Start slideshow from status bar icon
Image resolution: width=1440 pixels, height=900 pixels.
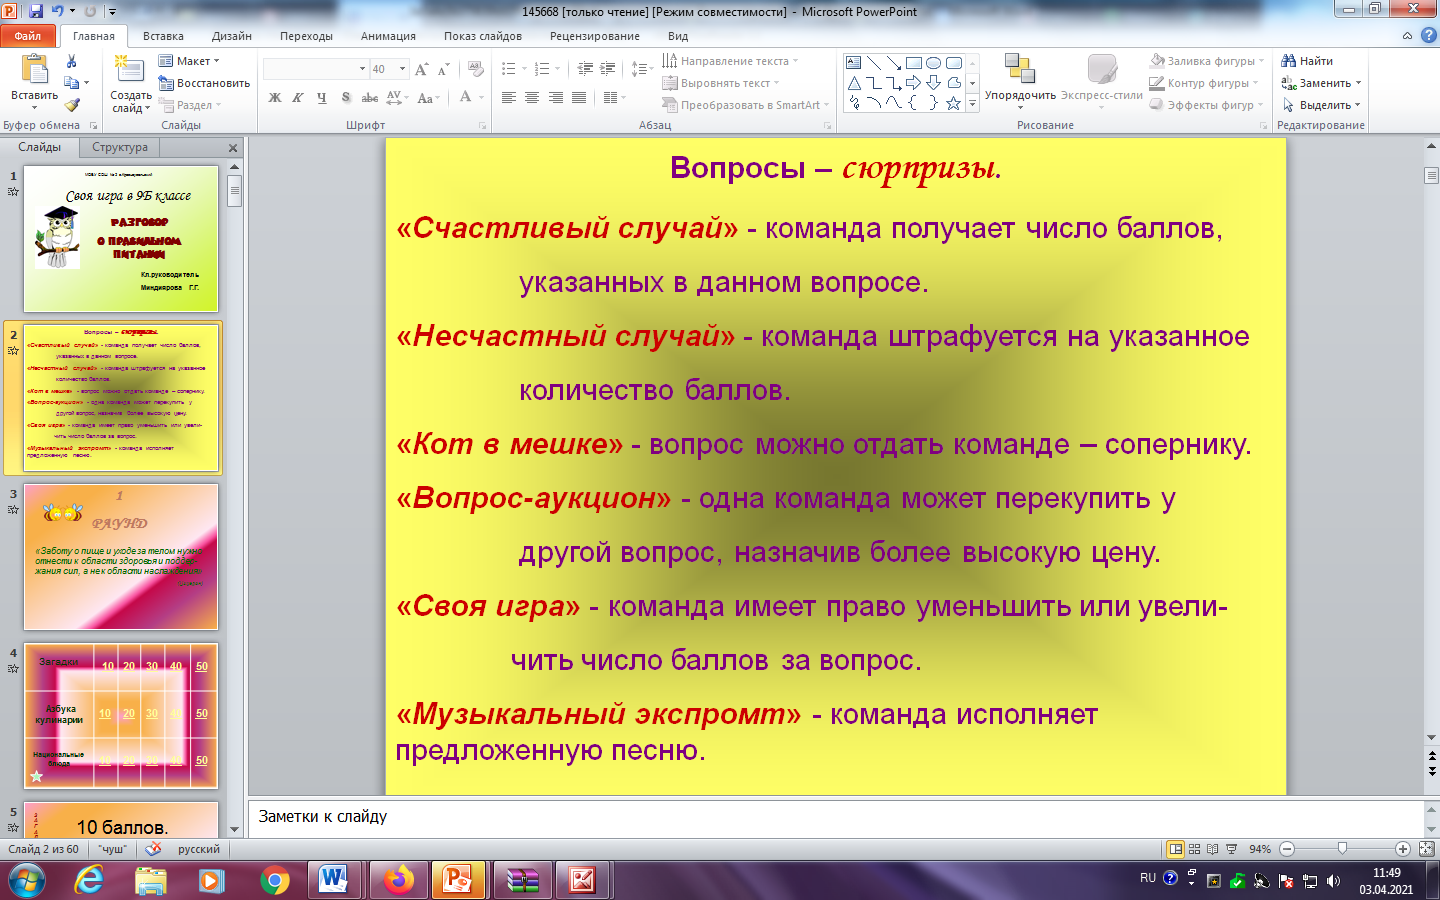[x=1231, y=849]
